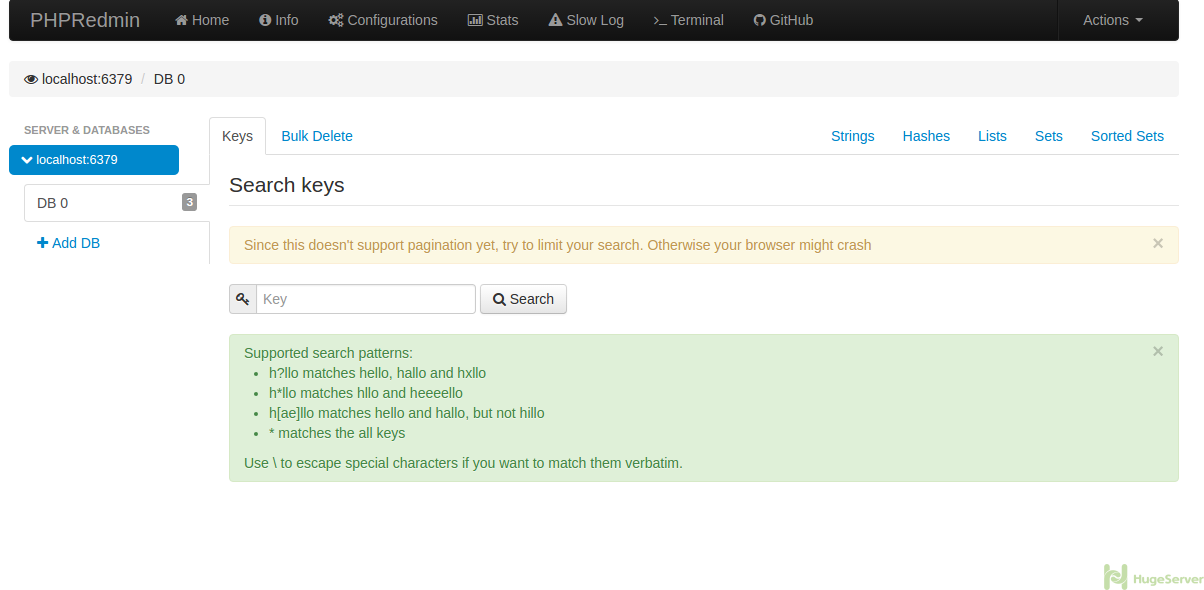Click the Search keys heading
Image resolution: width=1204 pixels, height=590 pixels.
point(287,185)
